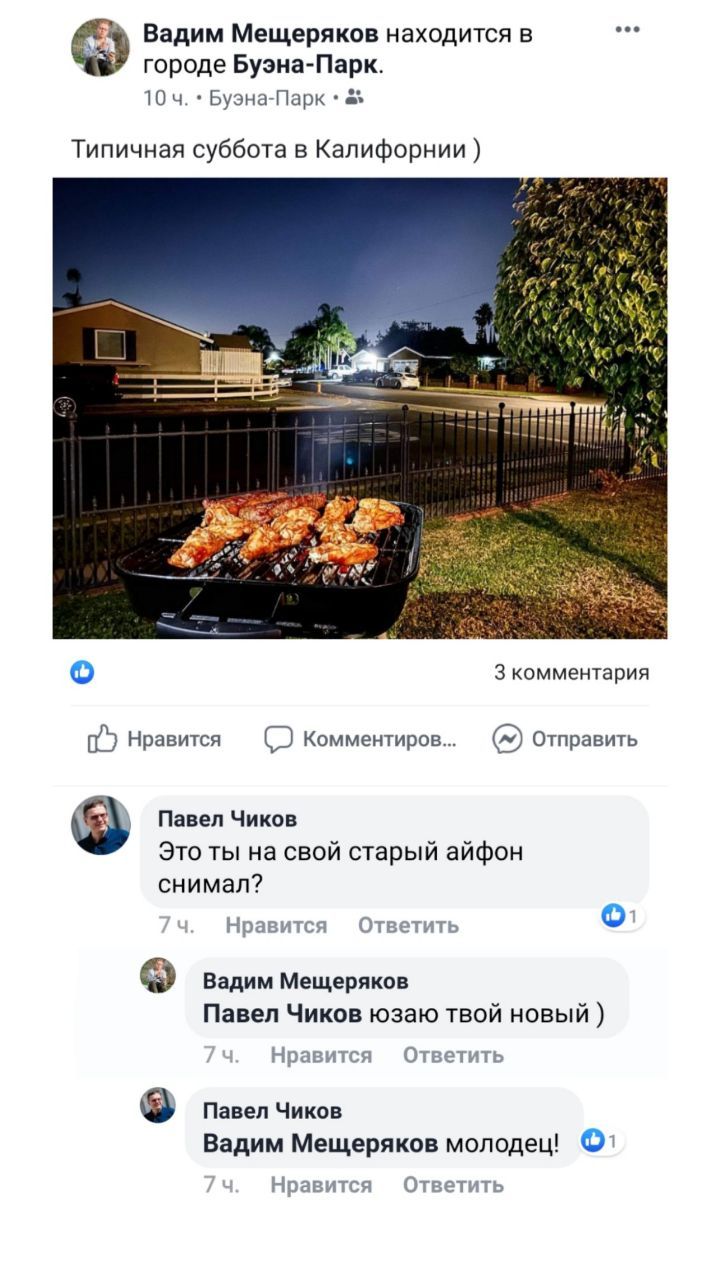Image resolution: width=720 pixels, height=1280 pixels.
Task: Expand the "3 комментария" comments count
Action: click(572, 672)
